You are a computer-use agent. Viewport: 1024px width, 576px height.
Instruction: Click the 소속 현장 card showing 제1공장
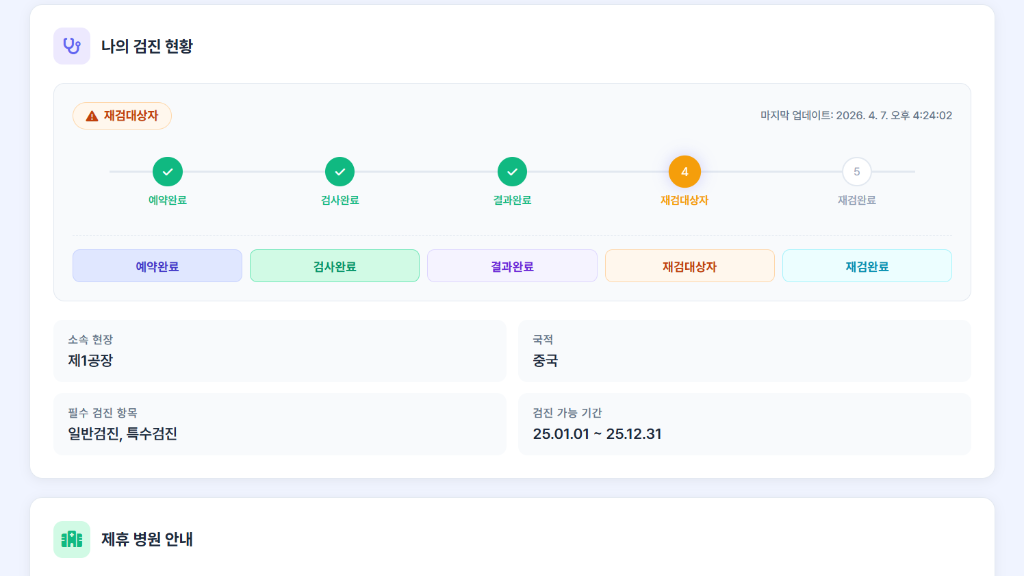coord(280,351)
